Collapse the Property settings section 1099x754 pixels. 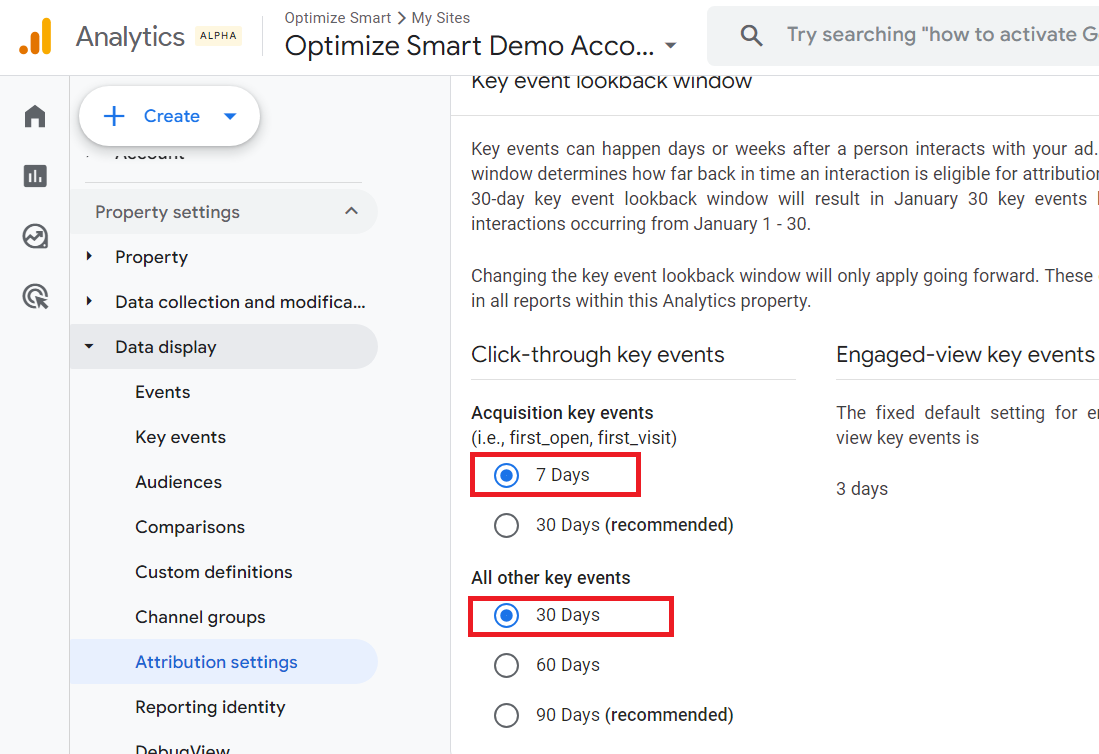[x=351, y=212]
